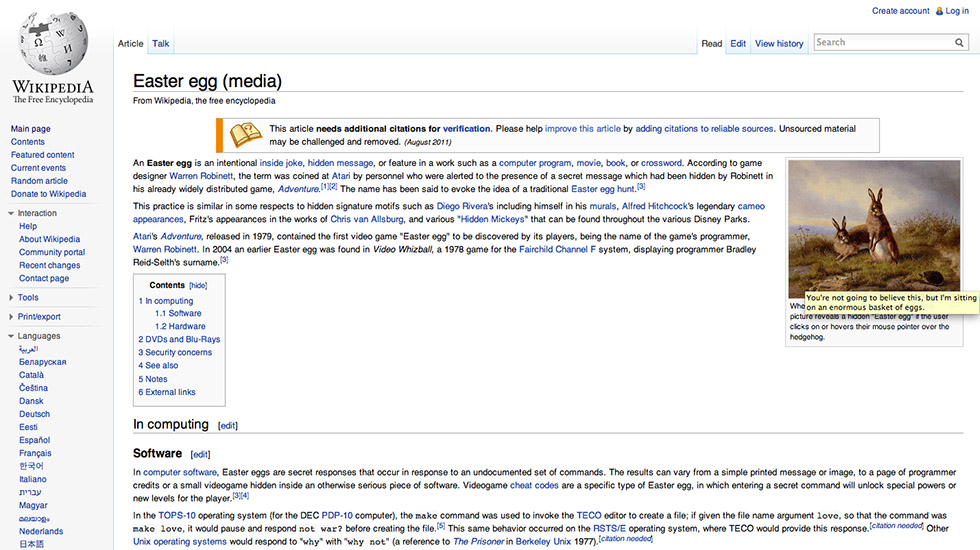The image size is (980, 550).
Task: Click the search magnifier icon
Action: pyautogui.click(x=959, y=43)
